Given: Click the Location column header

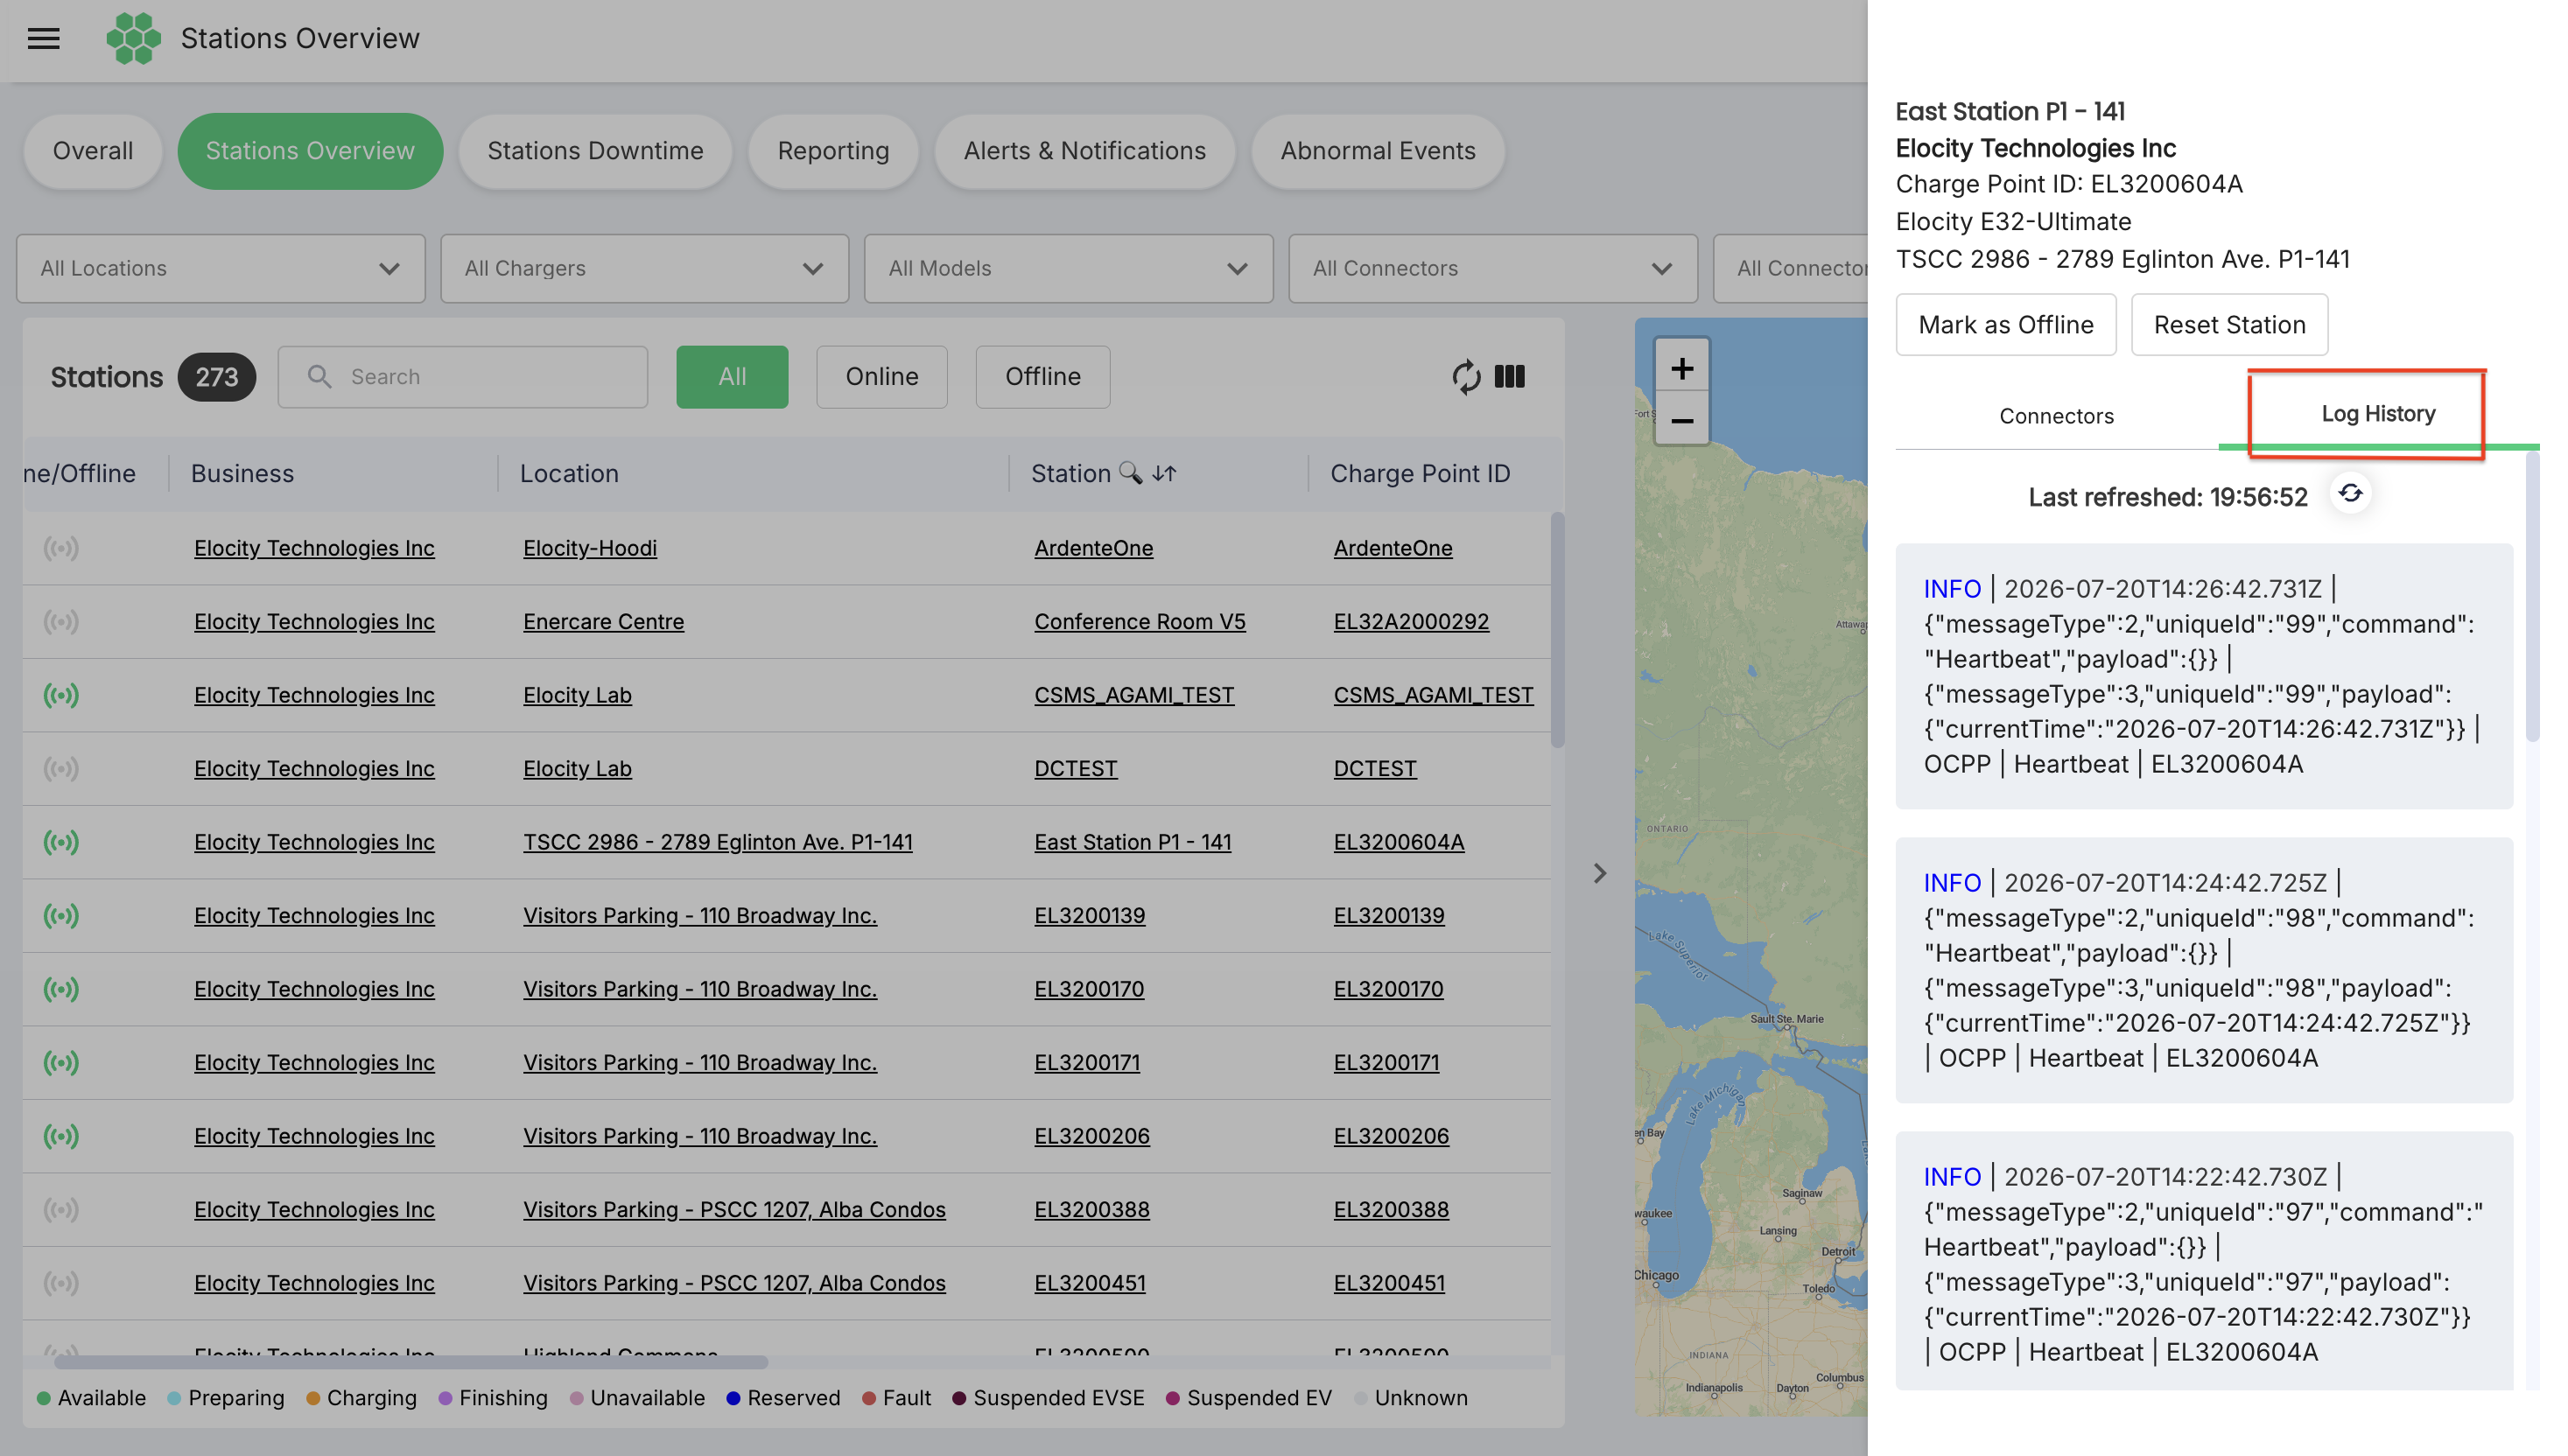Looking at the screenshot, I should click(x=569, y=473).
